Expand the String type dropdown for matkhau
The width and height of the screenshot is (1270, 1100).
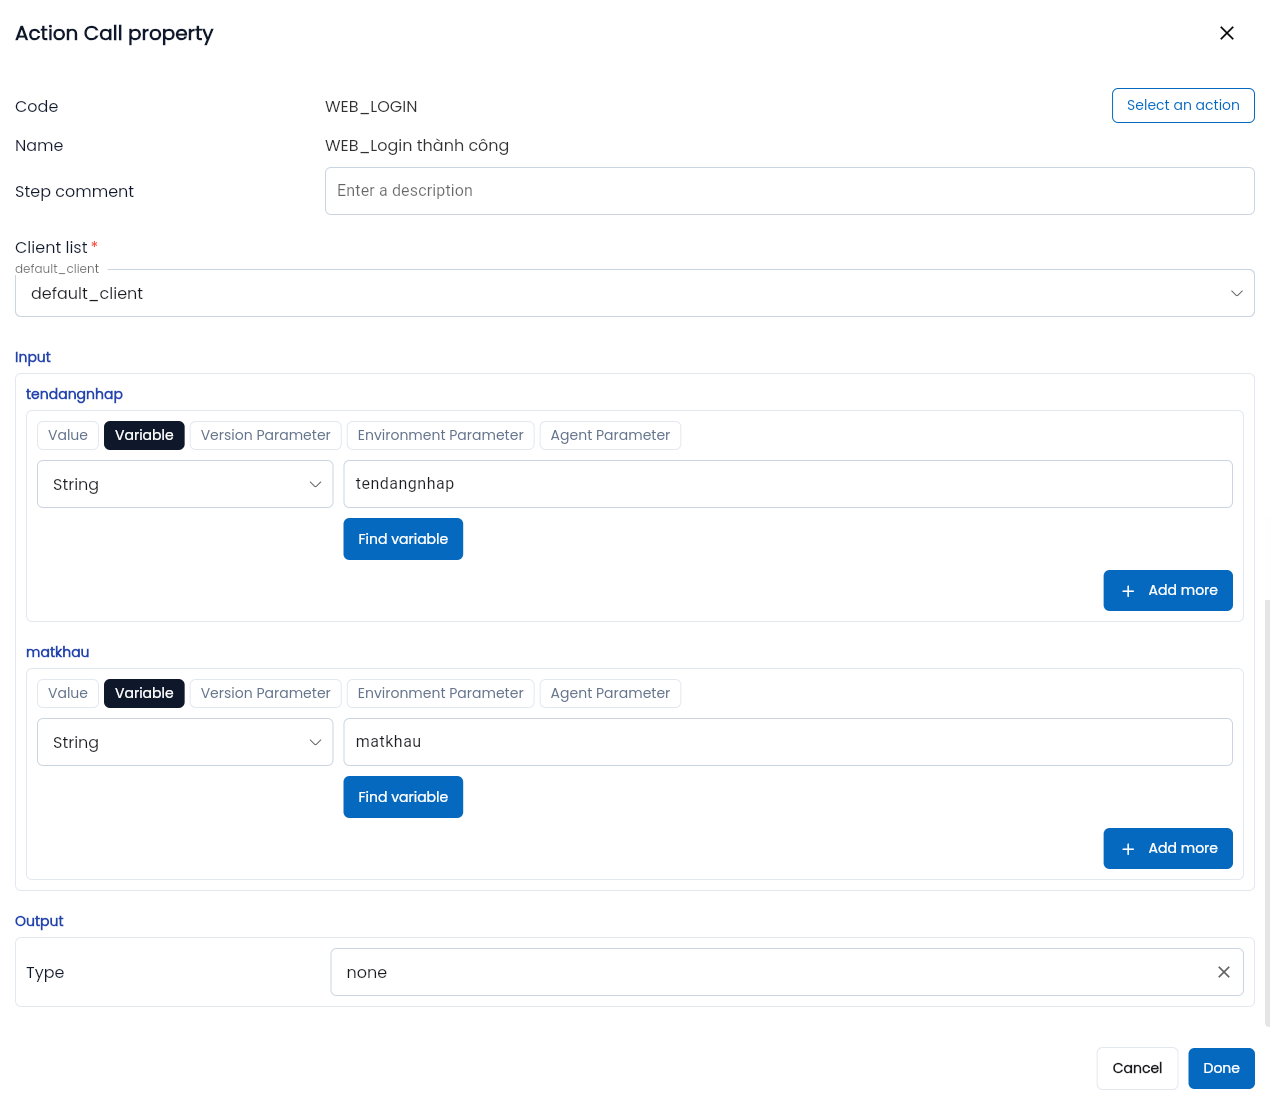point(185,742)
